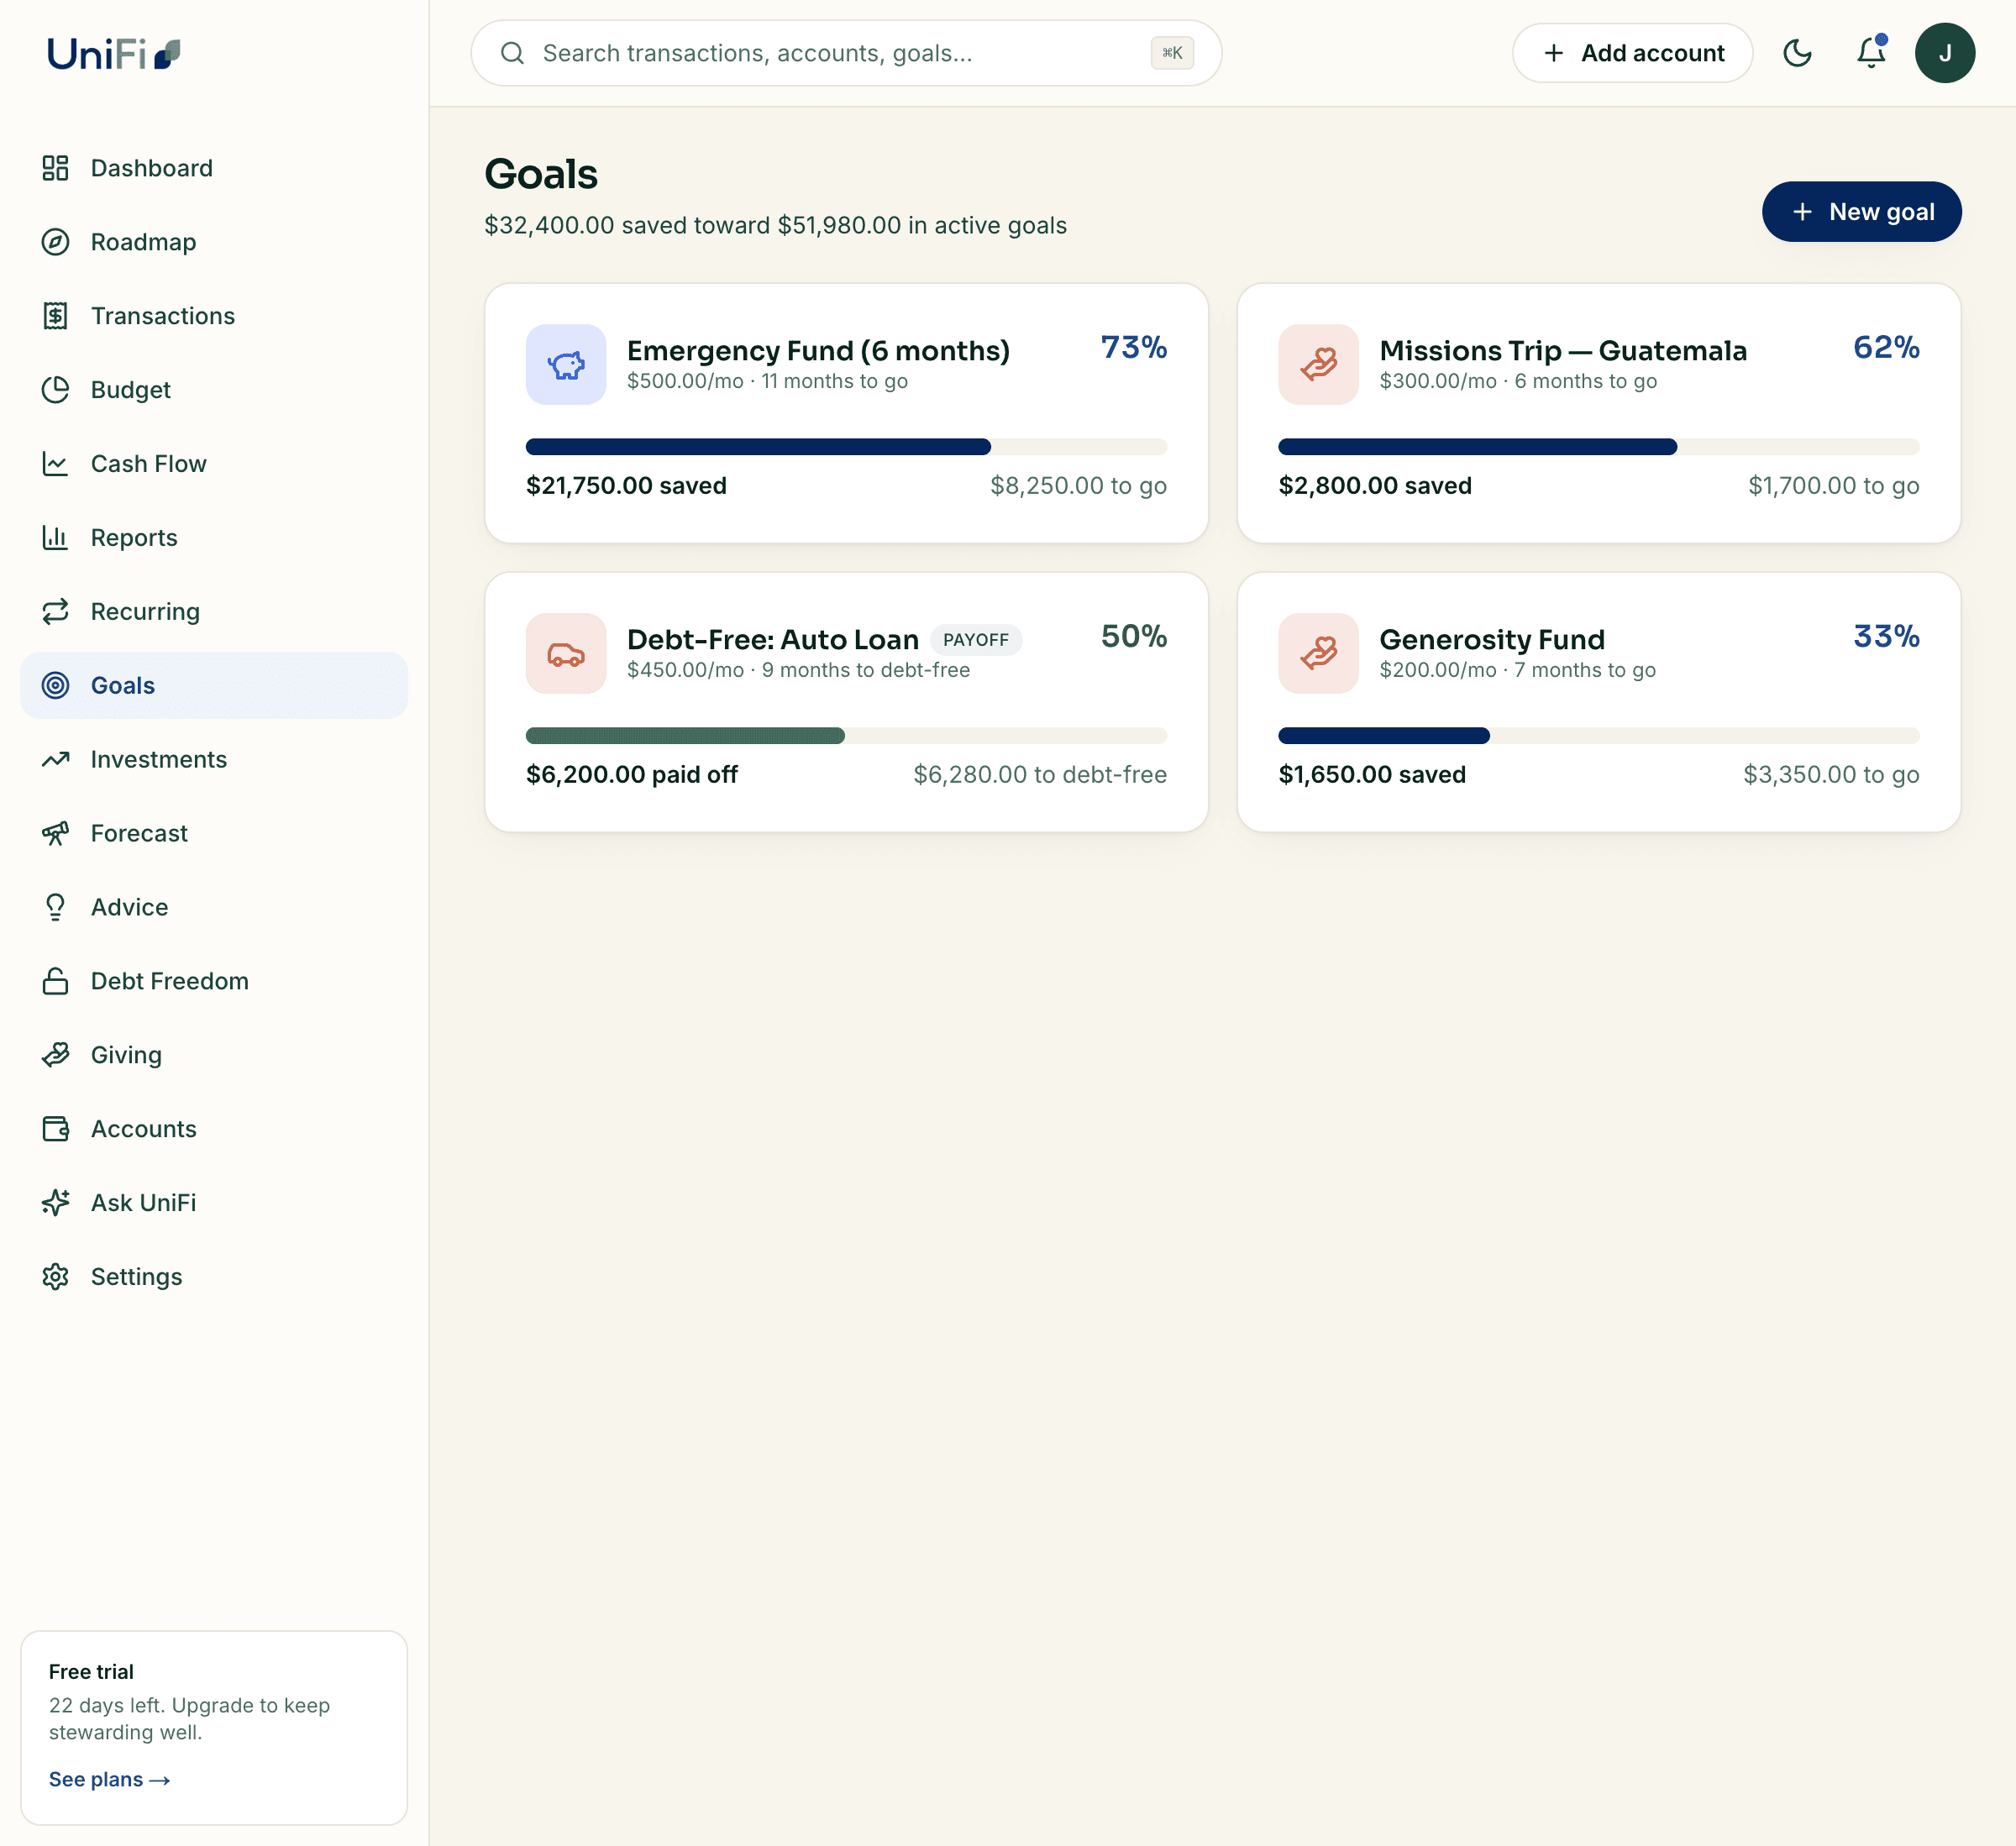The height and width of the screenshot is (1846, 2016).
Task: Click the Debt Freedom unlock icon
Action: 55,981
